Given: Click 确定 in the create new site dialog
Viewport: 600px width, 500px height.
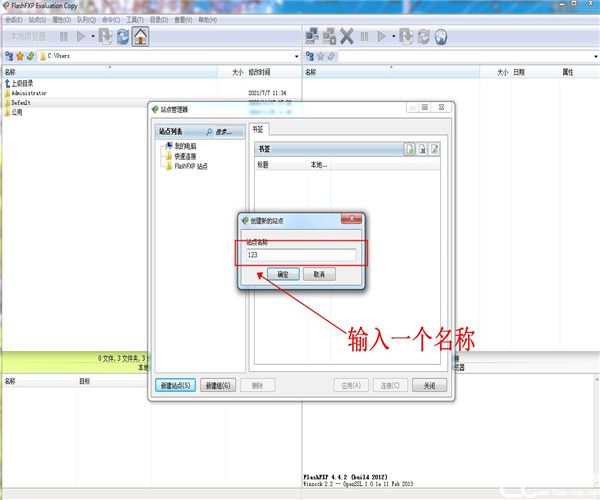Looking at the screenshot, I should click(283, 274).
